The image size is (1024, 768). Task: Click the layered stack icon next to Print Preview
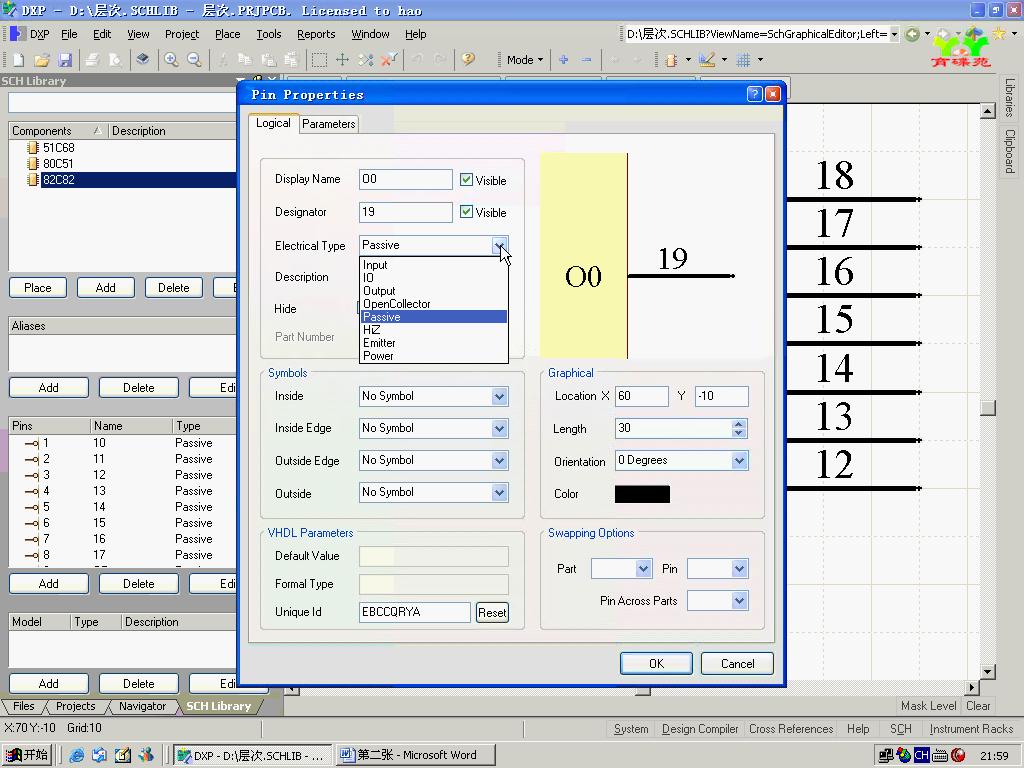coord(142,60)
